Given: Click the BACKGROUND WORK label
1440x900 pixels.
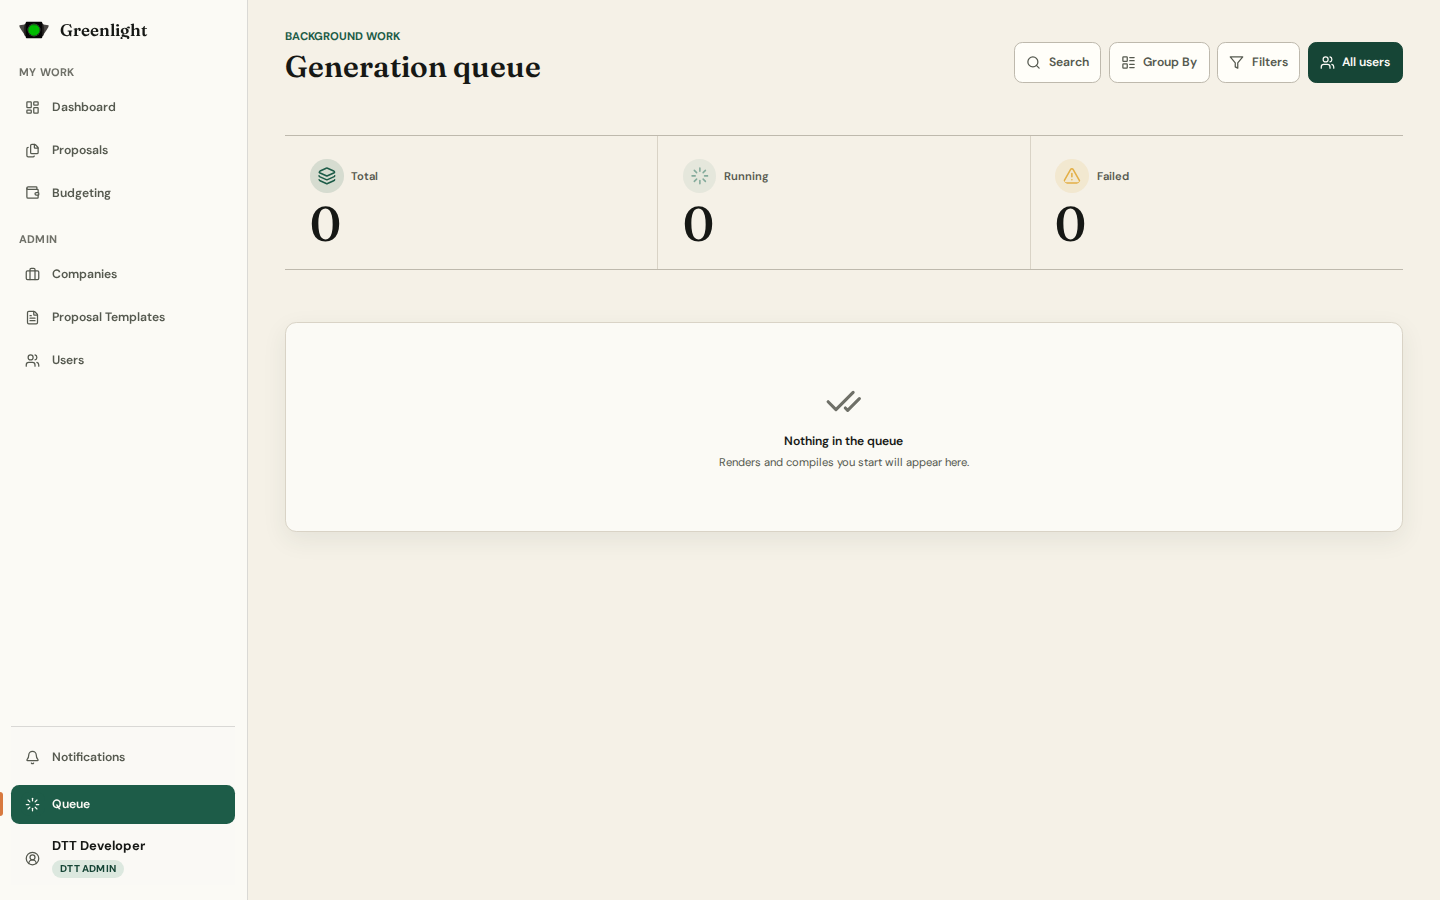Looking at the screenshot, I should [343, 36].
